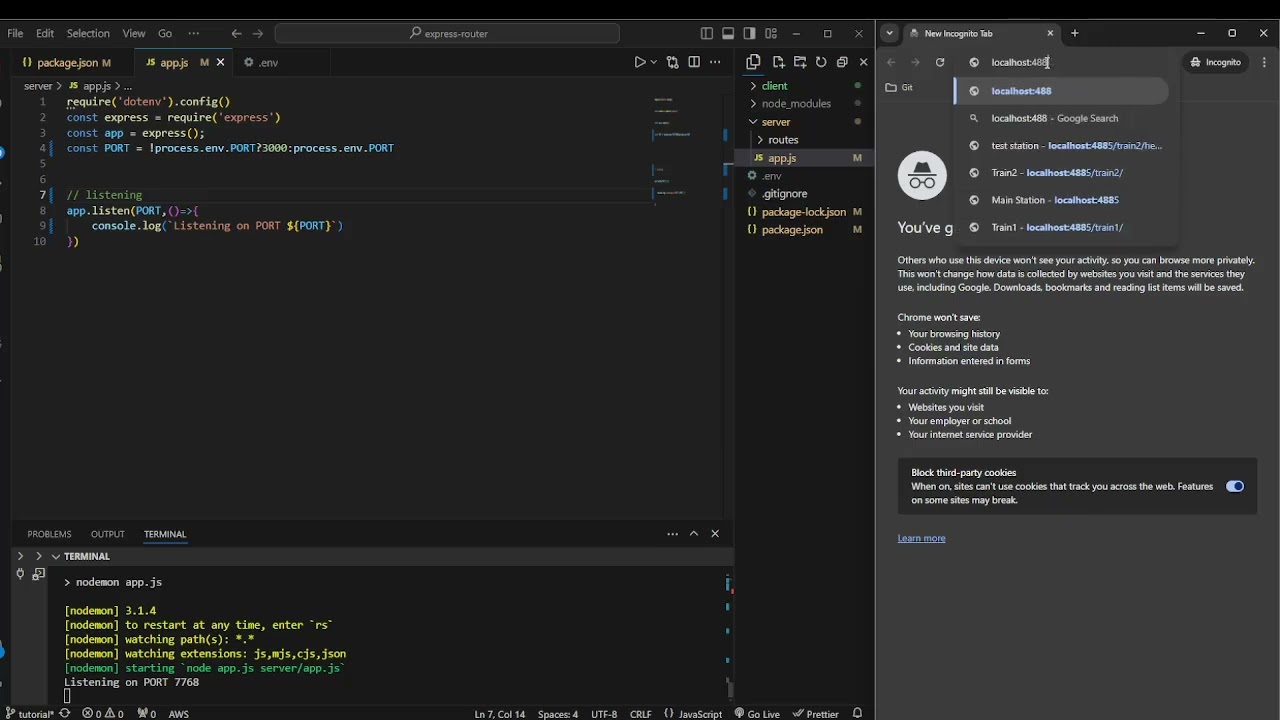The width and height of the screenshot is (1280, 720).
Task: Select the Train2 localhost suggestion
Action: [x=1060, y=173]
